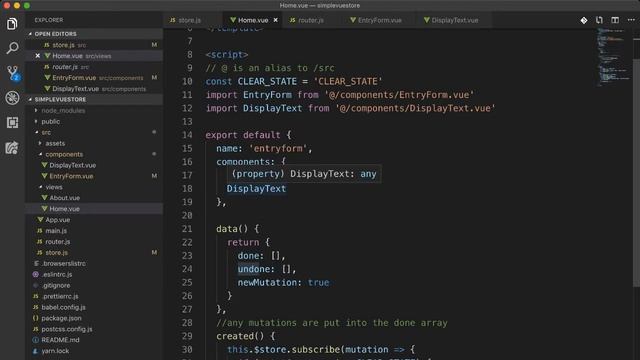Open the Debug view in activity bar
The width and height of the screenshot is (640, 360).
(x=12, y=98)
